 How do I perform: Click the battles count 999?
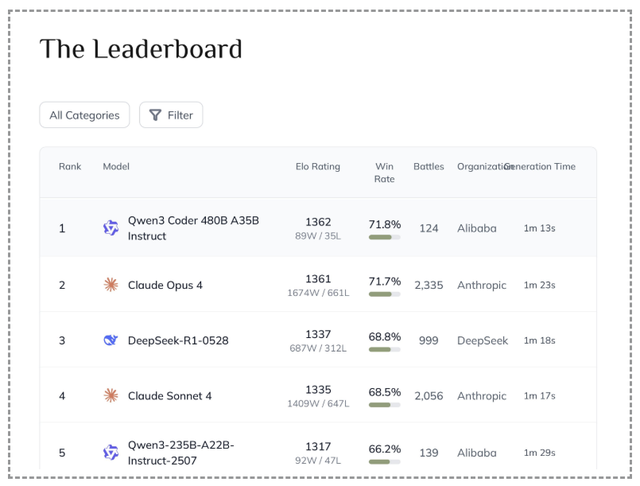point(429,340)
